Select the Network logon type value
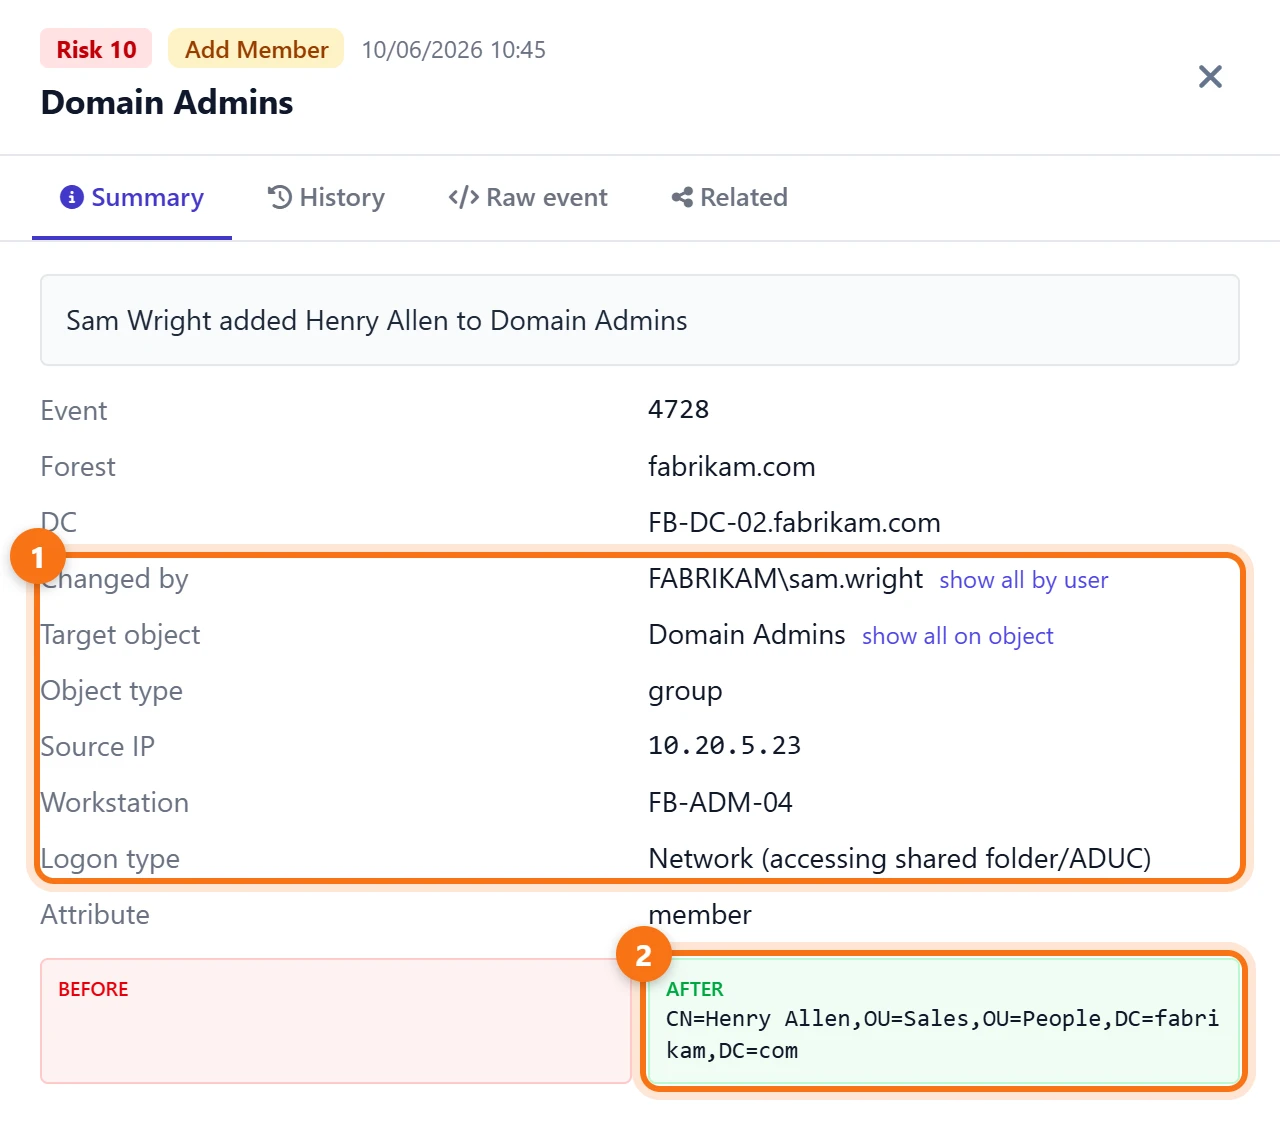 click(x=899, y=858)
